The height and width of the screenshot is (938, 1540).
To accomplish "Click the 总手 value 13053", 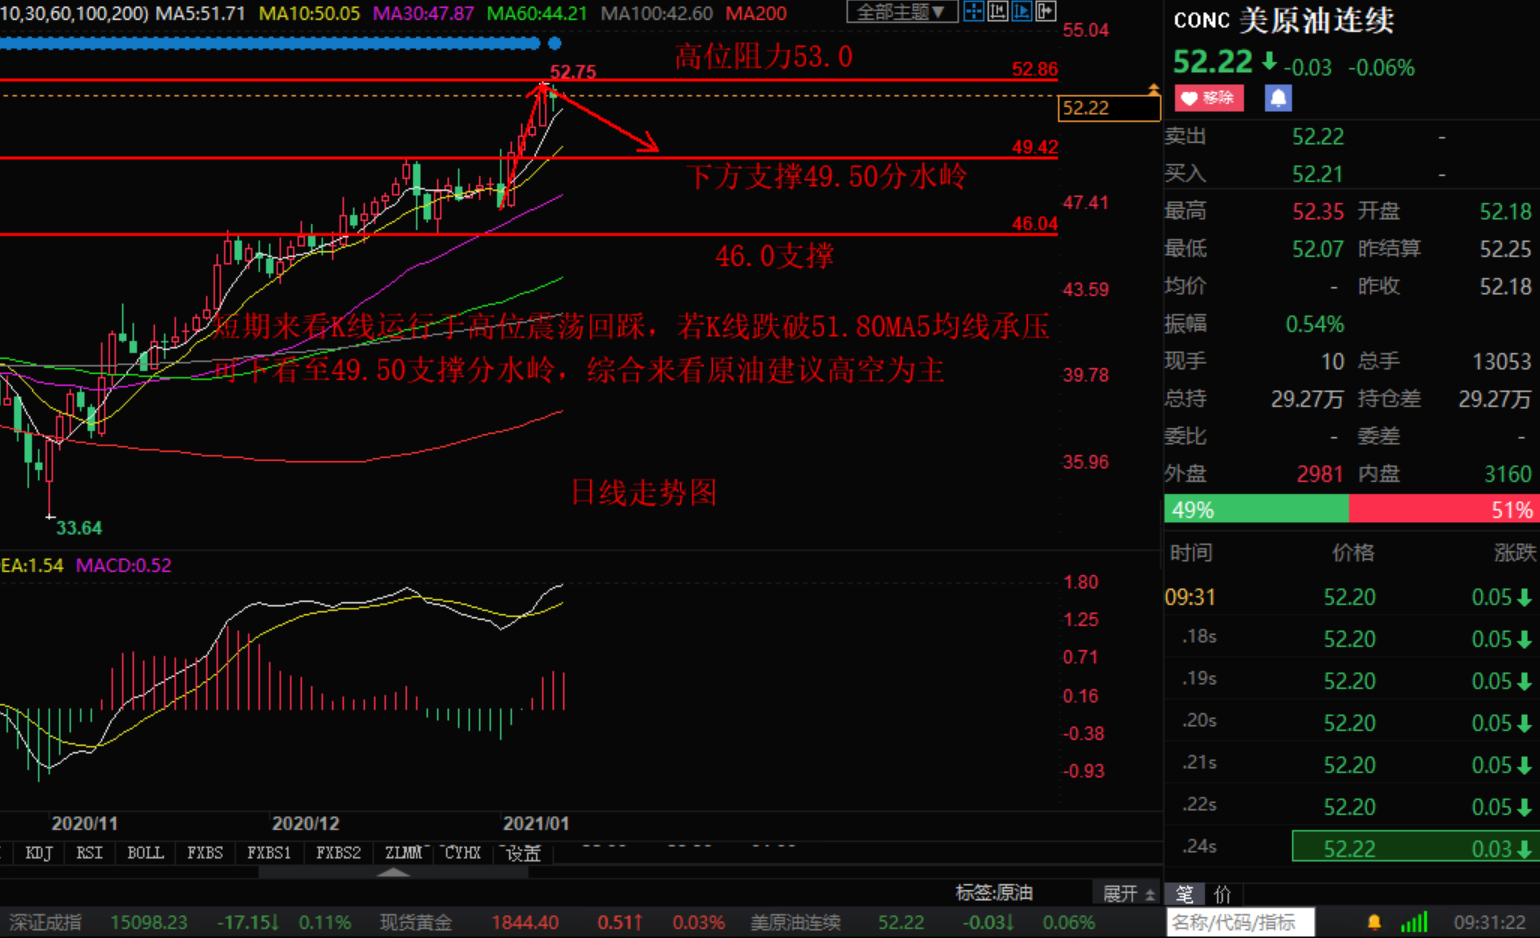I will click(1502, 362).
